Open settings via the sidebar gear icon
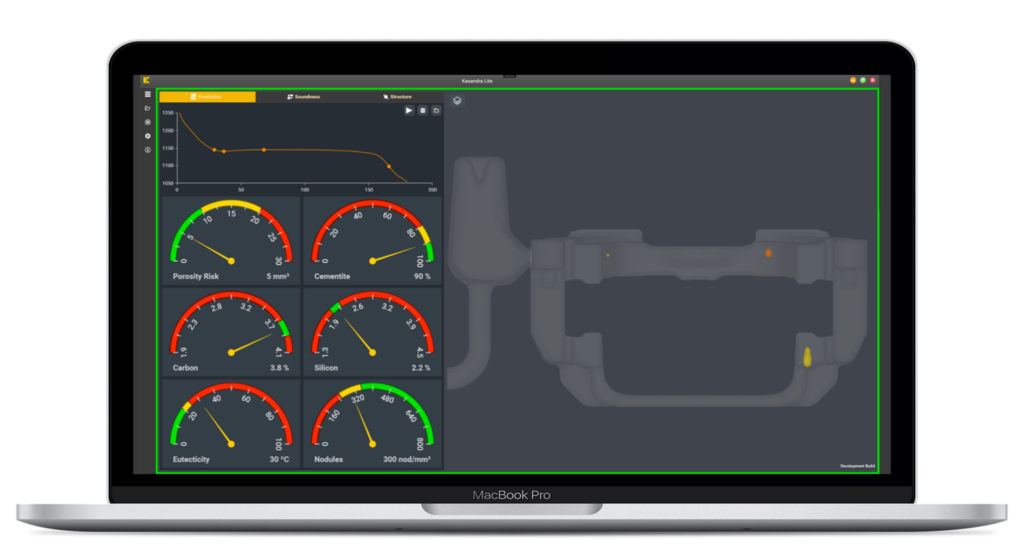Image resolution: width=1024 pixels, height=549 pixels. (x=148, y=136)
